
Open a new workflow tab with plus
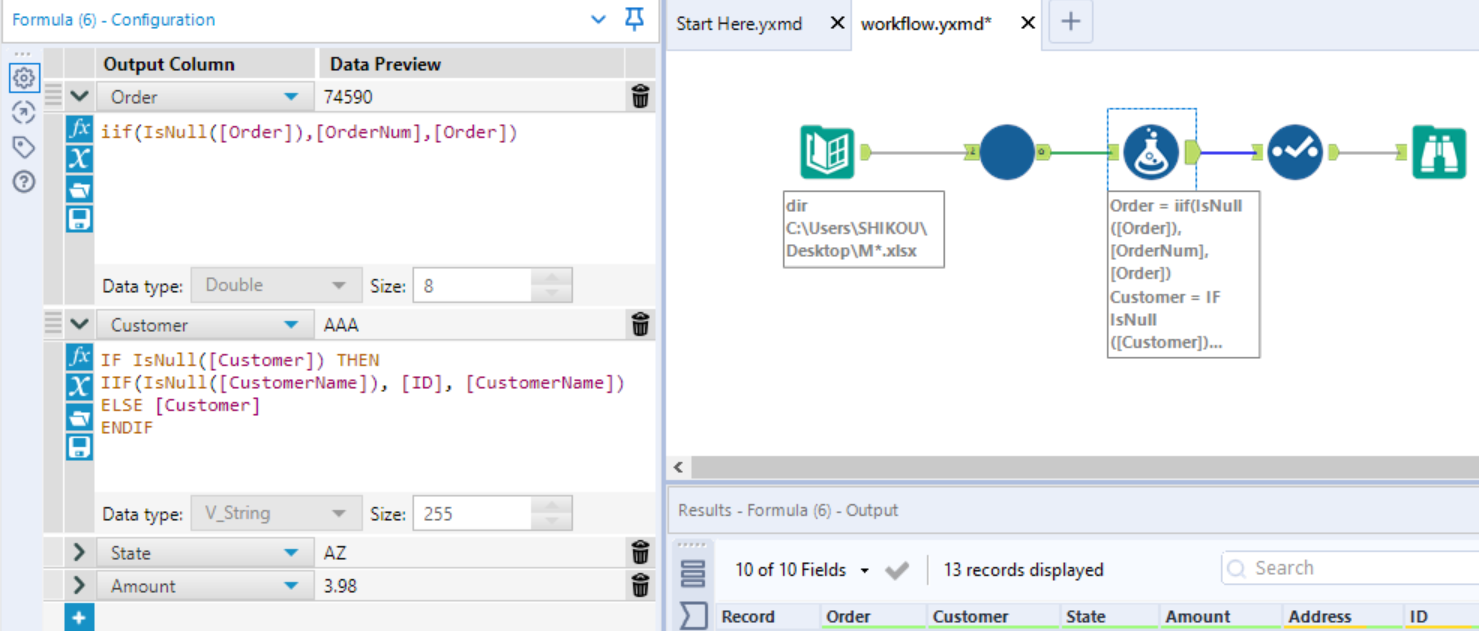coord(1070,22)
